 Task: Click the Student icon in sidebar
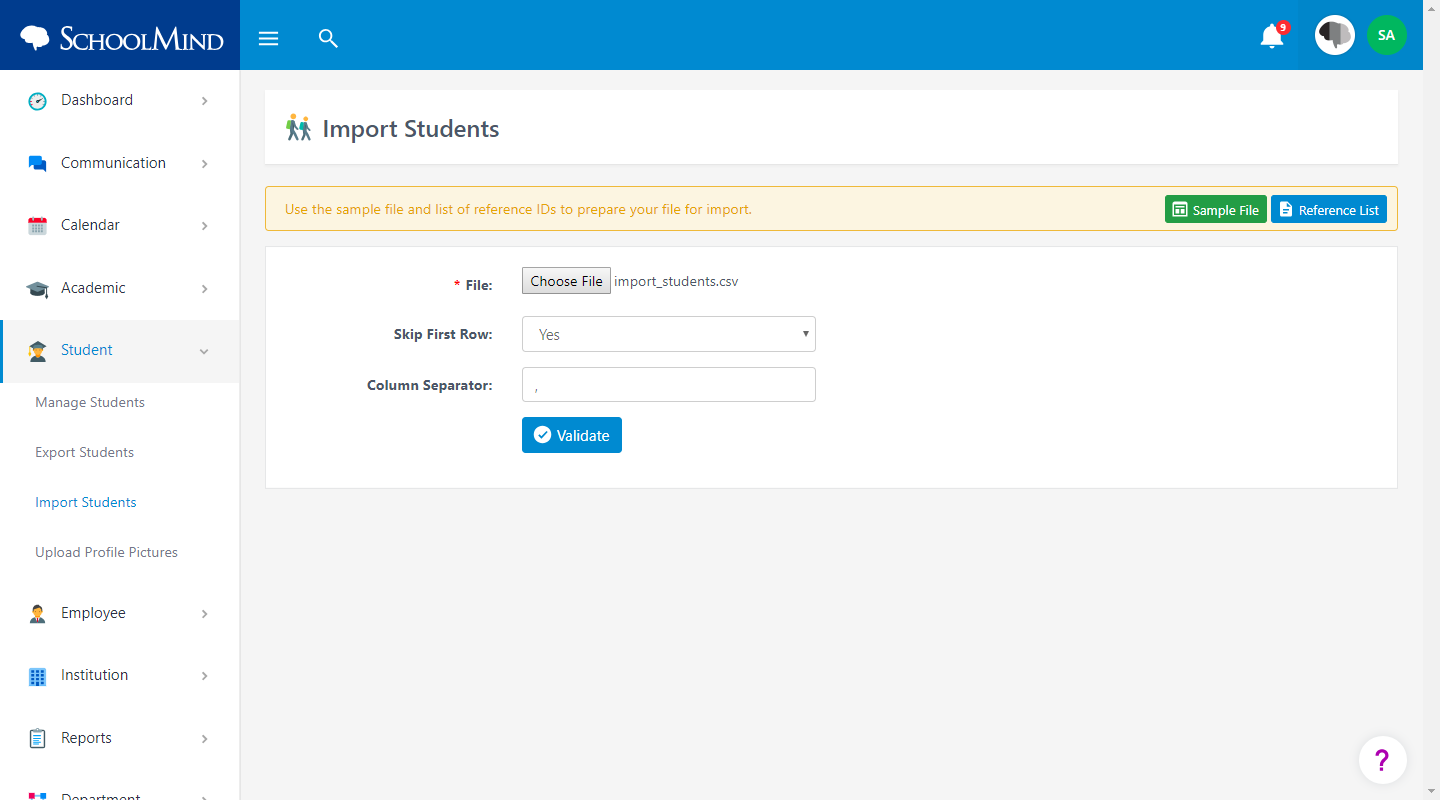(37, 351)
